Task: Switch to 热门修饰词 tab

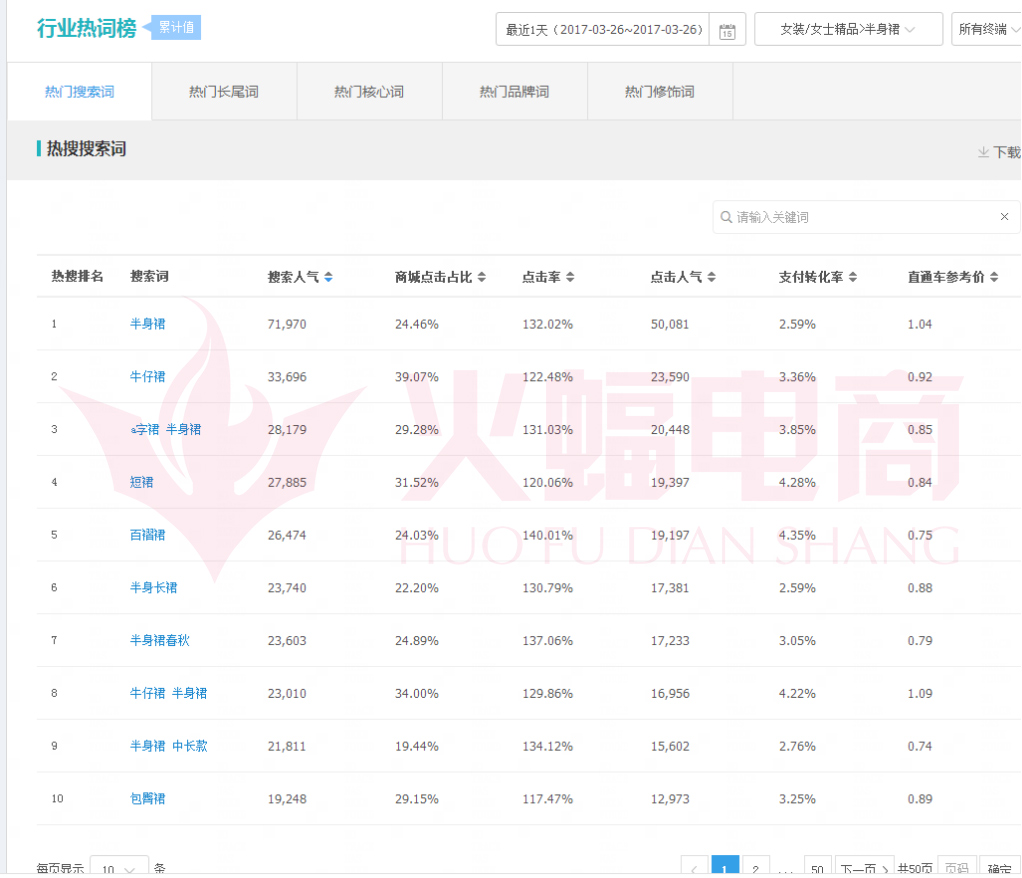Action: [x=660, y=92]
